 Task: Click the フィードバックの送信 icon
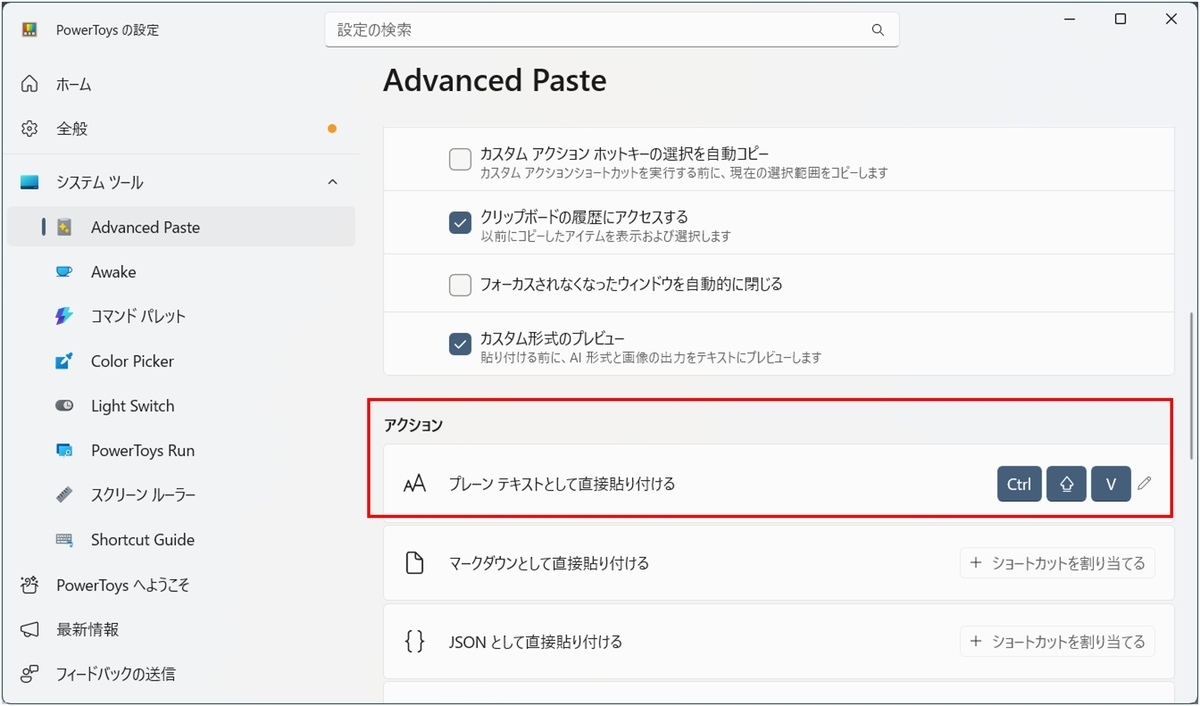coord(30,674)
